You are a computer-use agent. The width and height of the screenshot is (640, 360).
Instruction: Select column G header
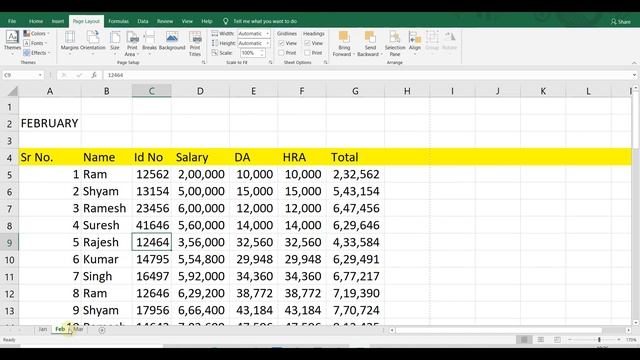click(x=355, y=91)
